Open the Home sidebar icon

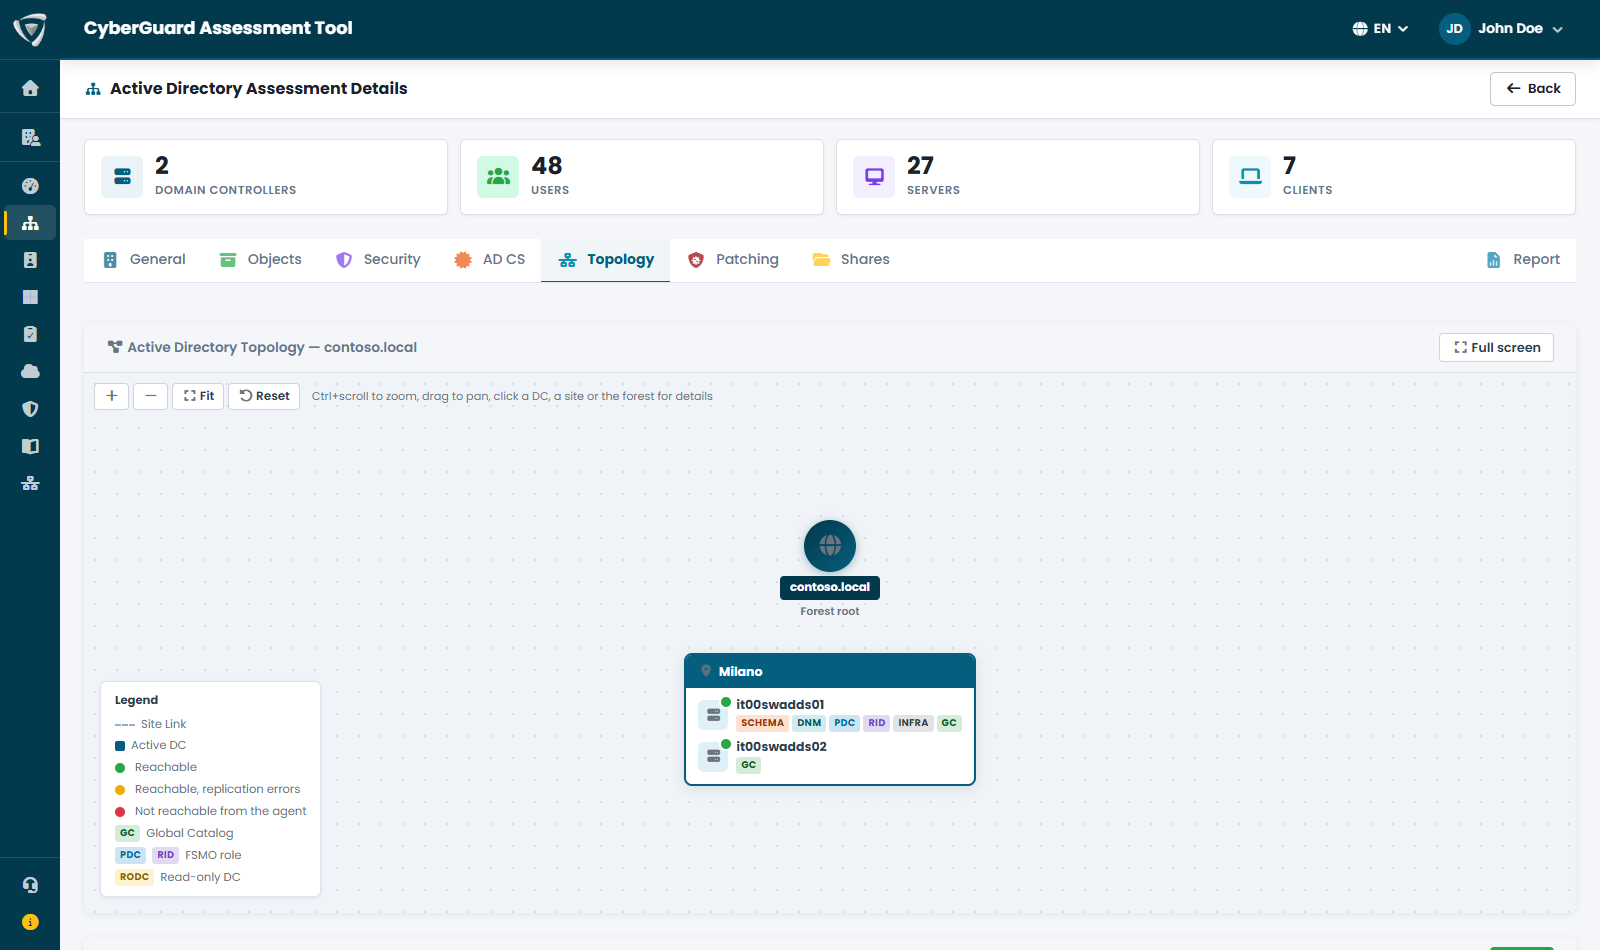pos(30,88)
